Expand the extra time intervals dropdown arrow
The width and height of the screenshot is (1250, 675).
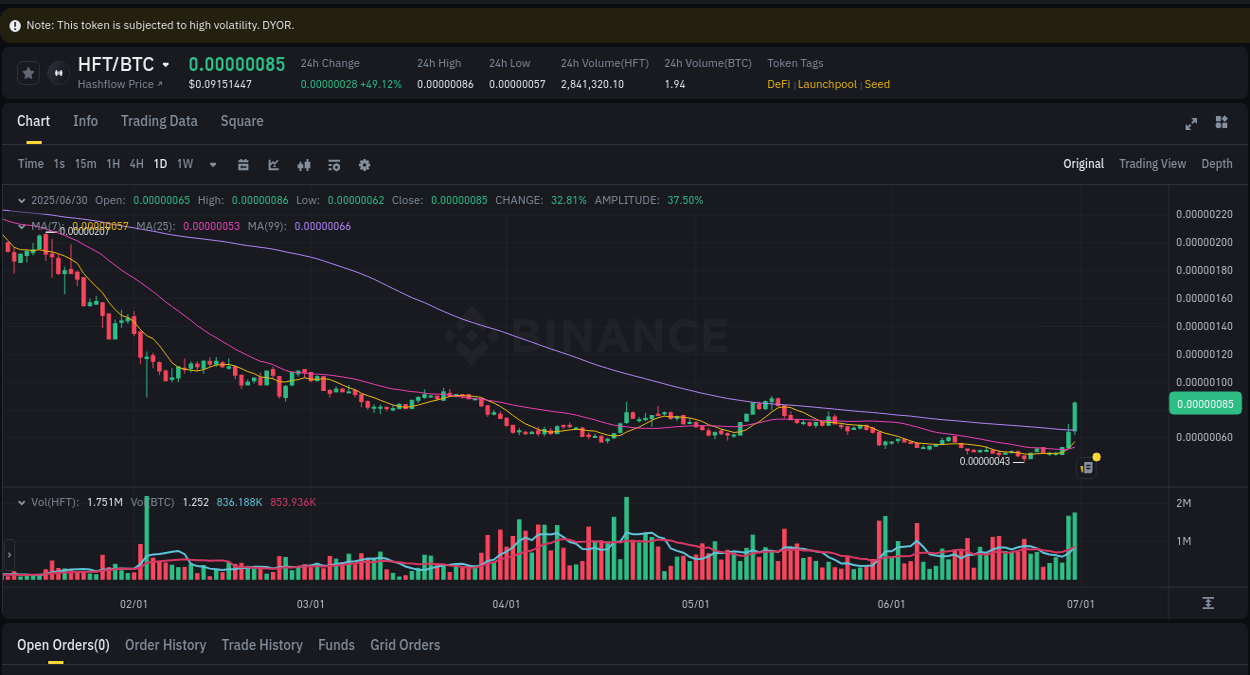pyautogui.click(x=211, y=164)
